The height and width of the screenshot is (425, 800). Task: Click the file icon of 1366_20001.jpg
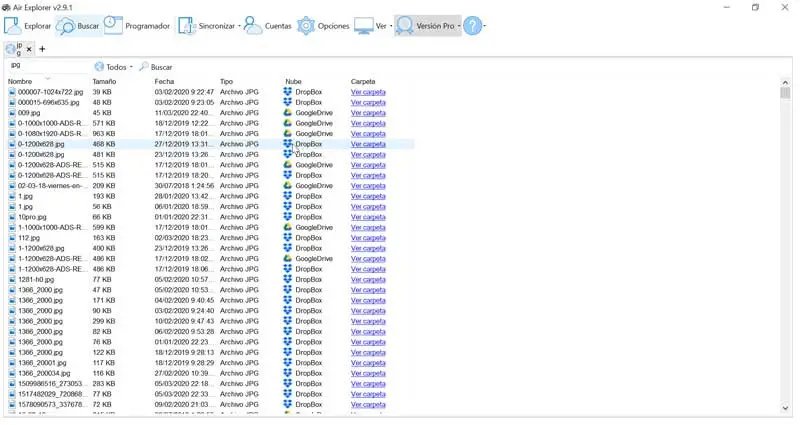[12, 363]
